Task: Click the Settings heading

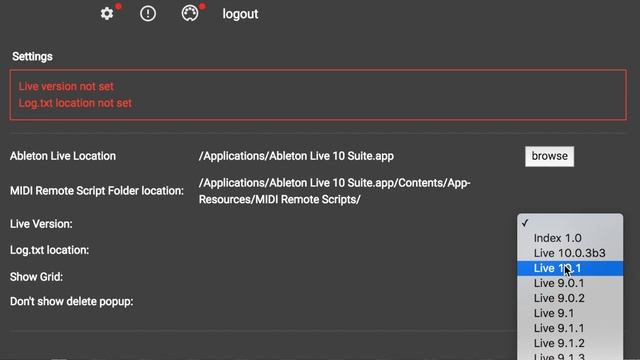Action: click(32, 56)
